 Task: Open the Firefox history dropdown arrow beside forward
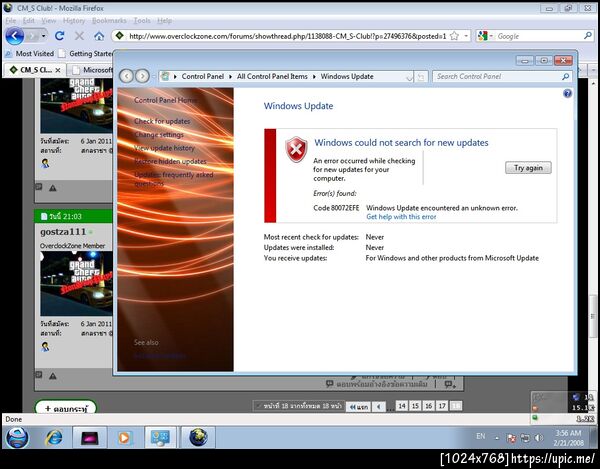coord(44,36)
